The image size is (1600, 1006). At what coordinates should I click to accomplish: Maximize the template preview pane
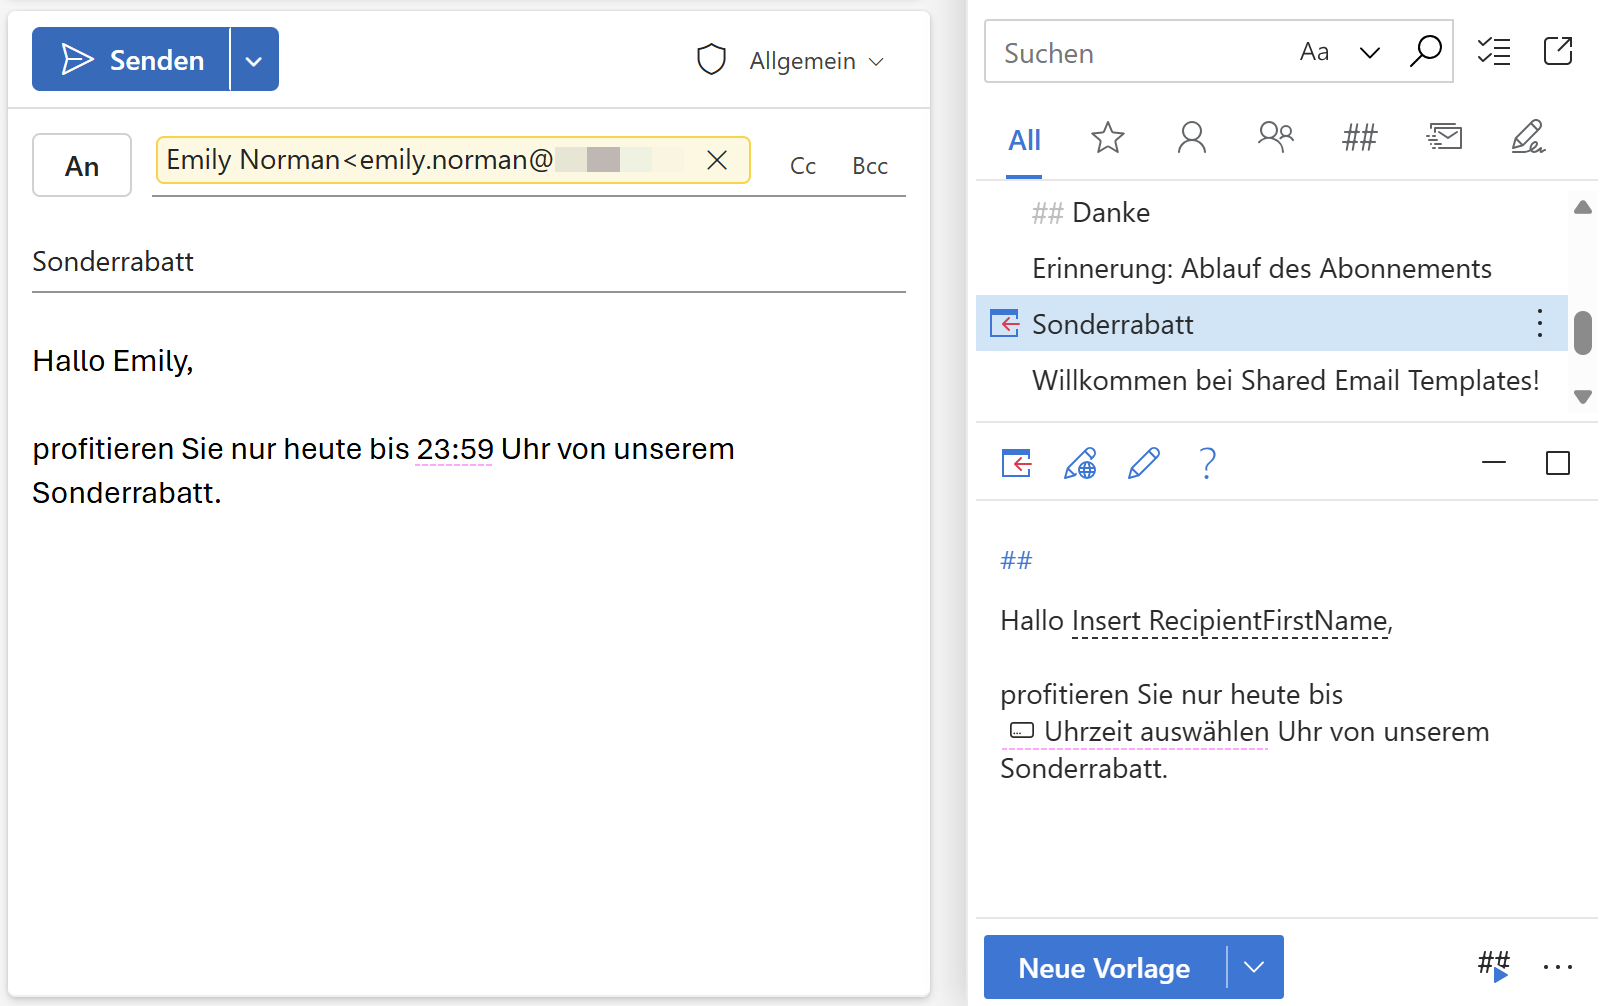(x=1558, y=463)
